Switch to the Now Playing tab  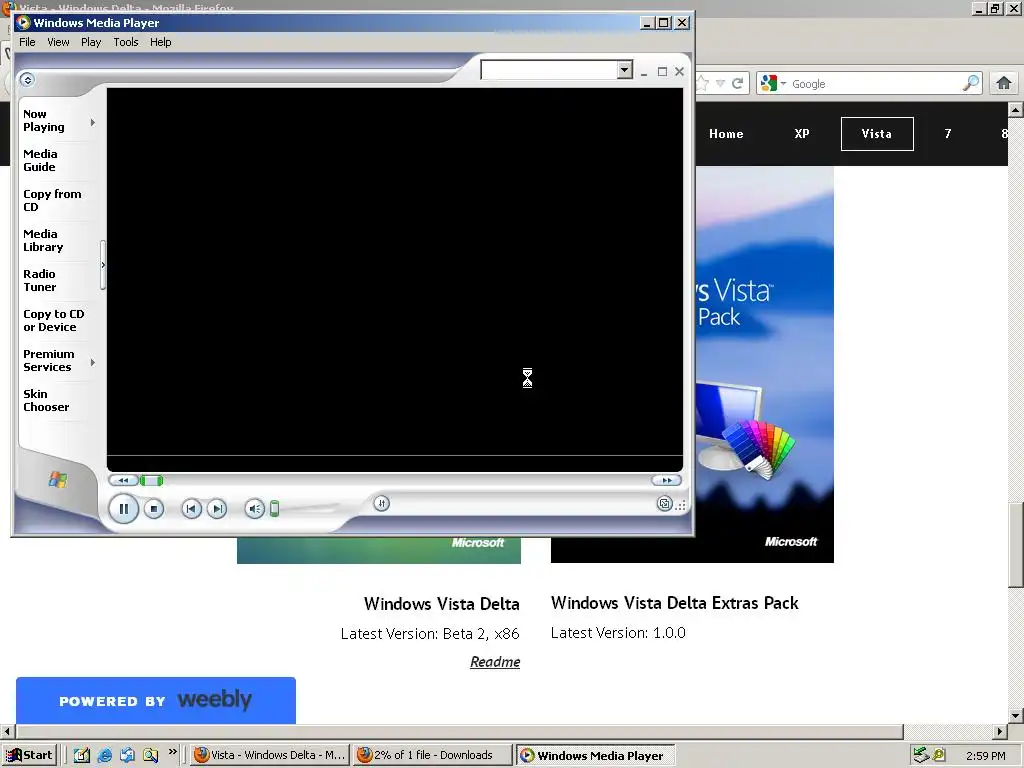[x=44, y=121]
